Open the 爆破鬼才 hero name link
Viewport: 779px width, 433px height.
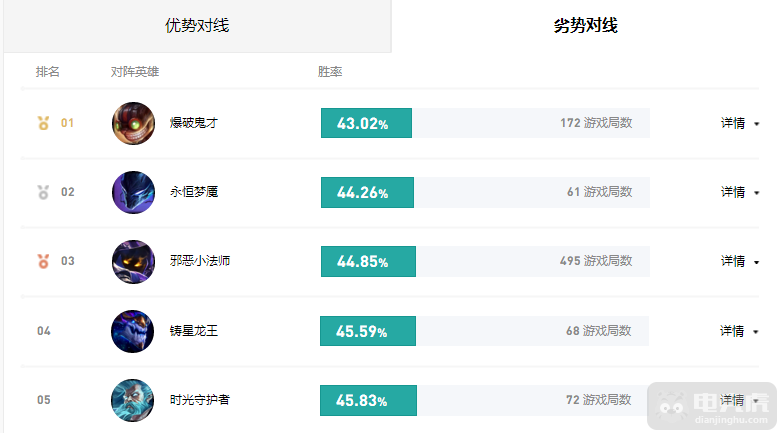[x=194, y=123]
